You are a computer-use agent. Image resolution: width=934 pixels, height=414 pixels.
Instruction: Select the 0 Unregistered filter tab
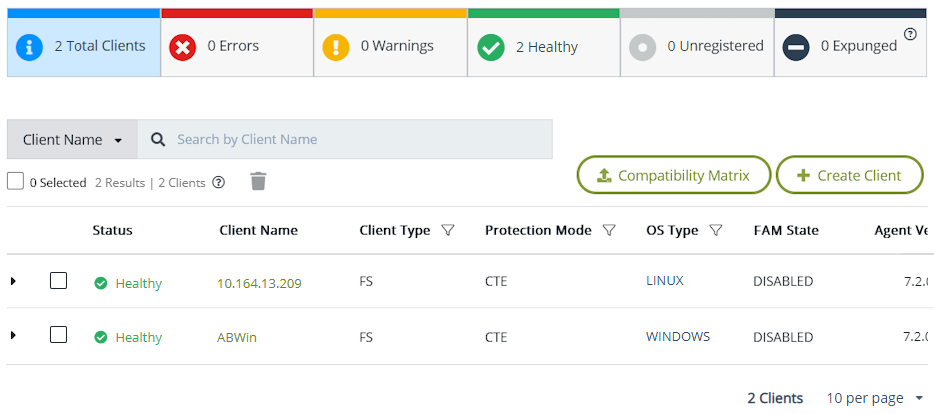click(697, 46)
